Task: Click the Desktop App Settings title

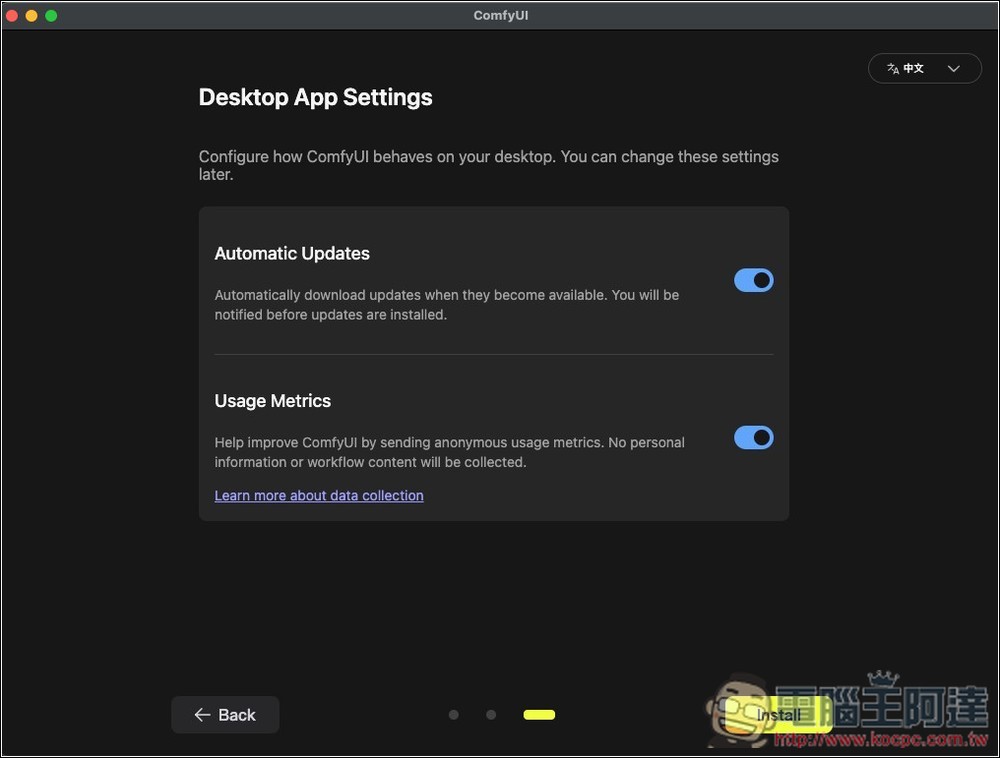Action: [x=315, y=98]
